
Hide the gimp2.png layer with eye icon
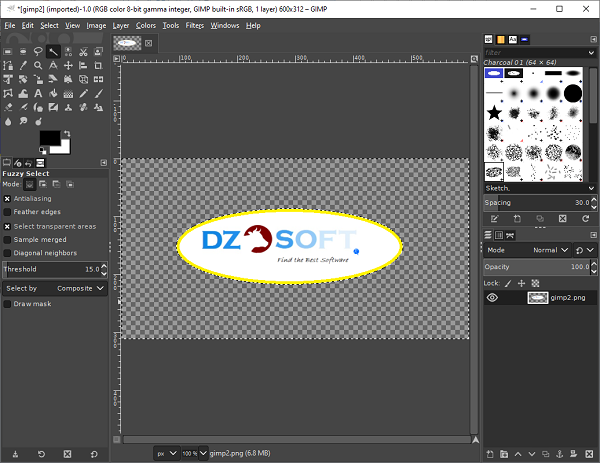492,297
